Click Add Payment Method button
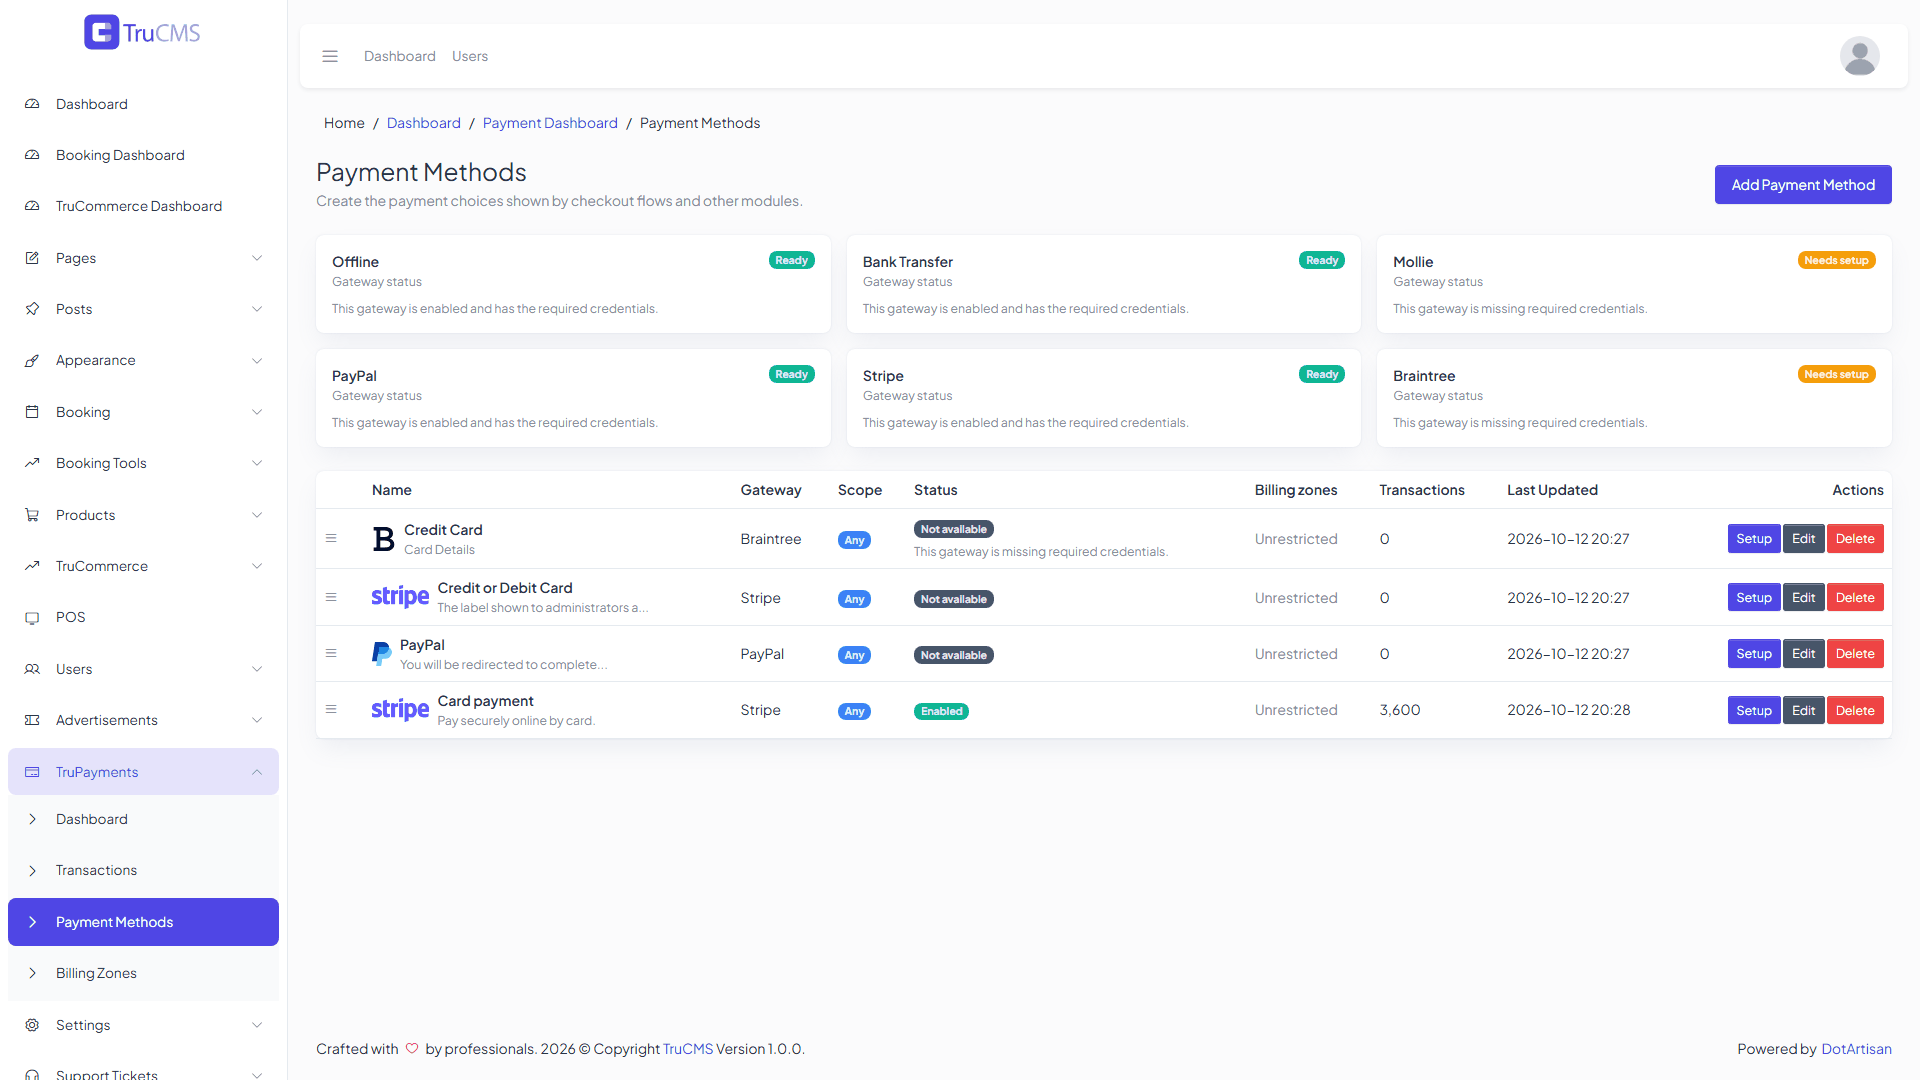 pos(1803,185)
